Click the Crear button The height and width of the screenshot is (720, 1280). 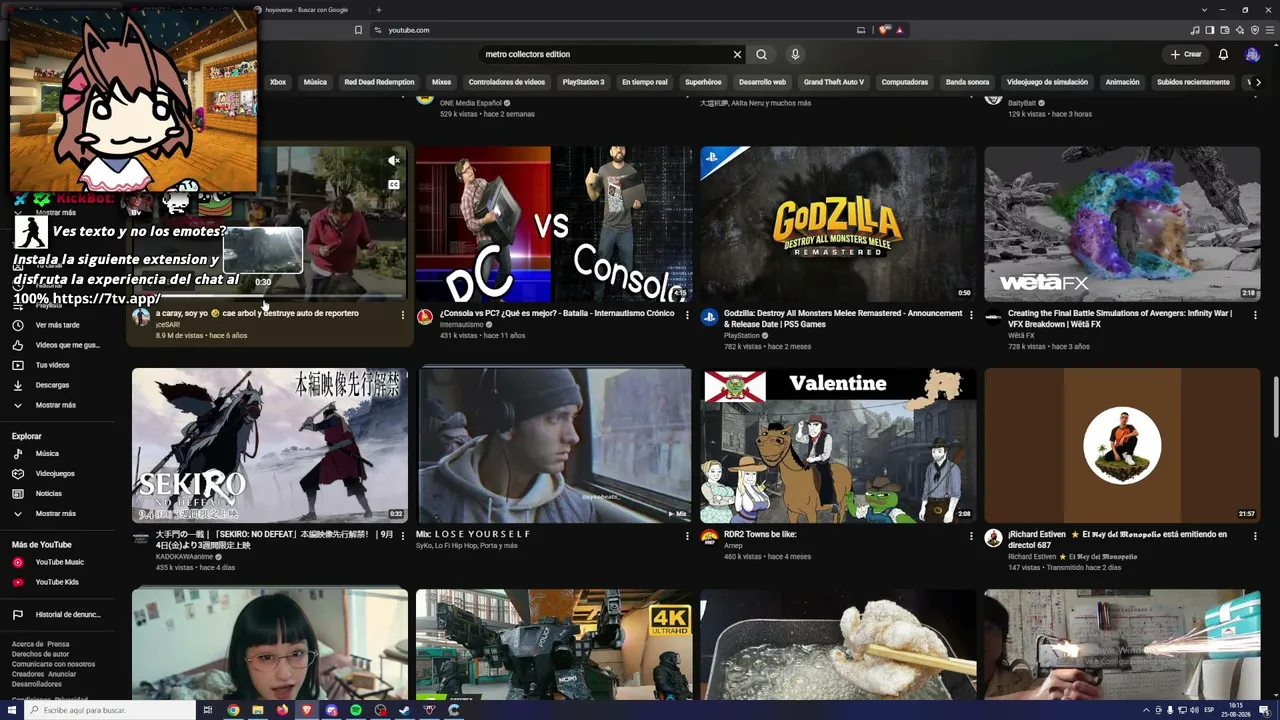tap(1186, 54)
